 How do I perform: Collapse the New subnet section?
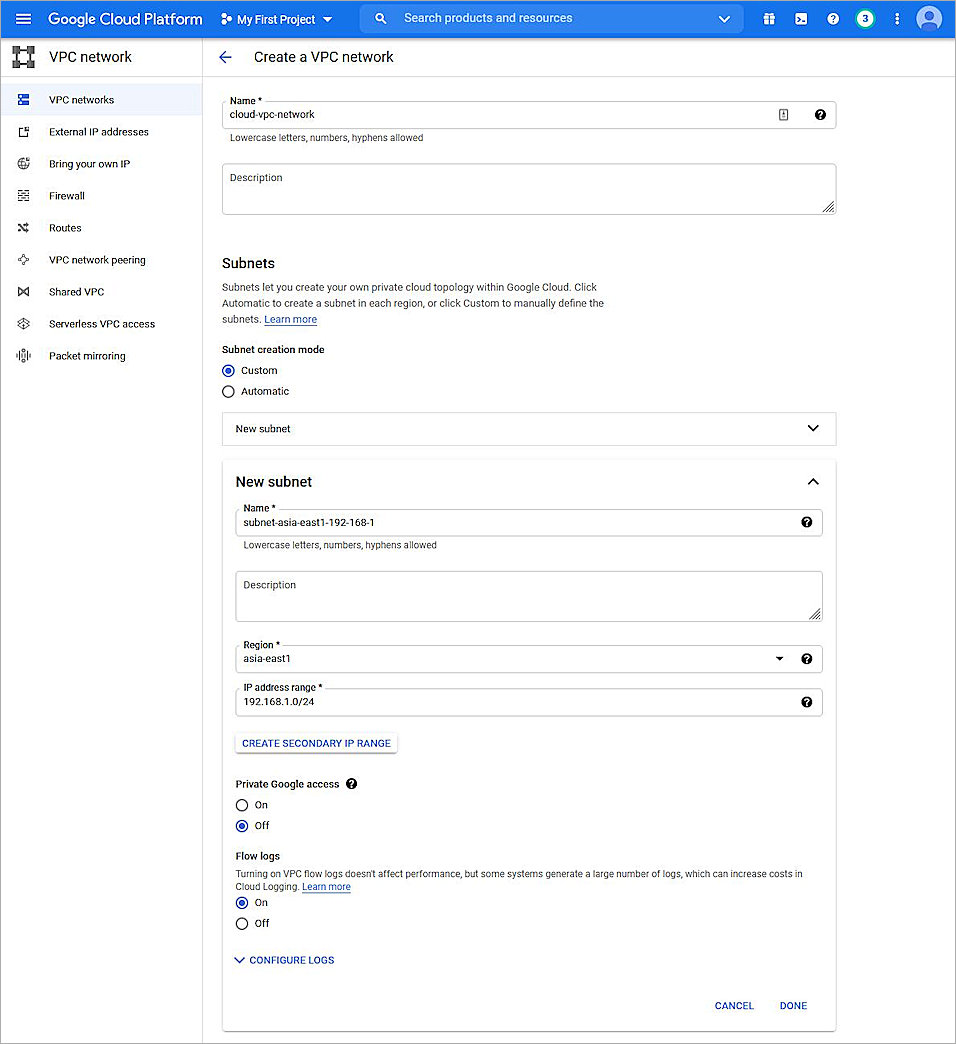pos(813,481)
